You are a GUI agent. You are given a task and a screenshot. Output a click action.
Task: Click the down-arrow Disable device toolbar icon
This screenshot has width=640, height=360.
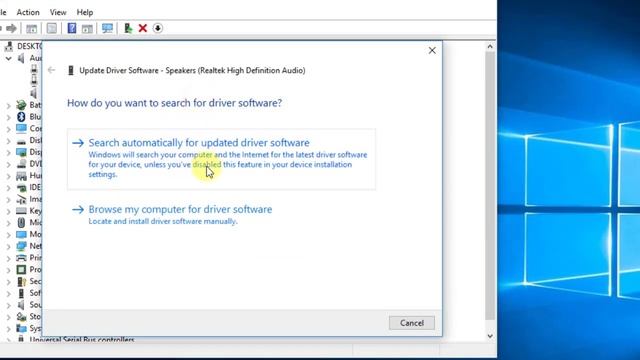[x=158, y=28]
